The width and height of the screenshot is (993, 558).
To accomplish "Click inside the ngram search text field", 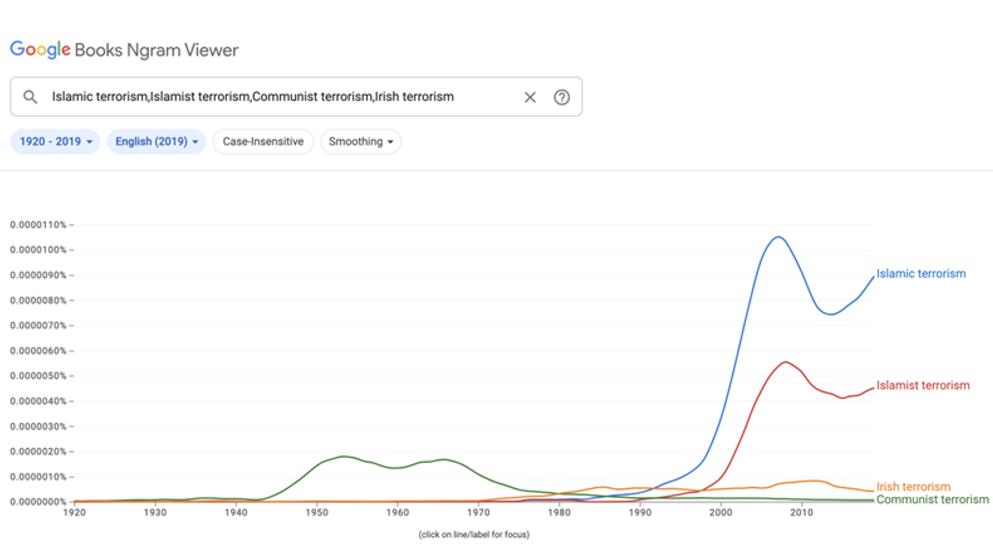I will click(279, 97).
